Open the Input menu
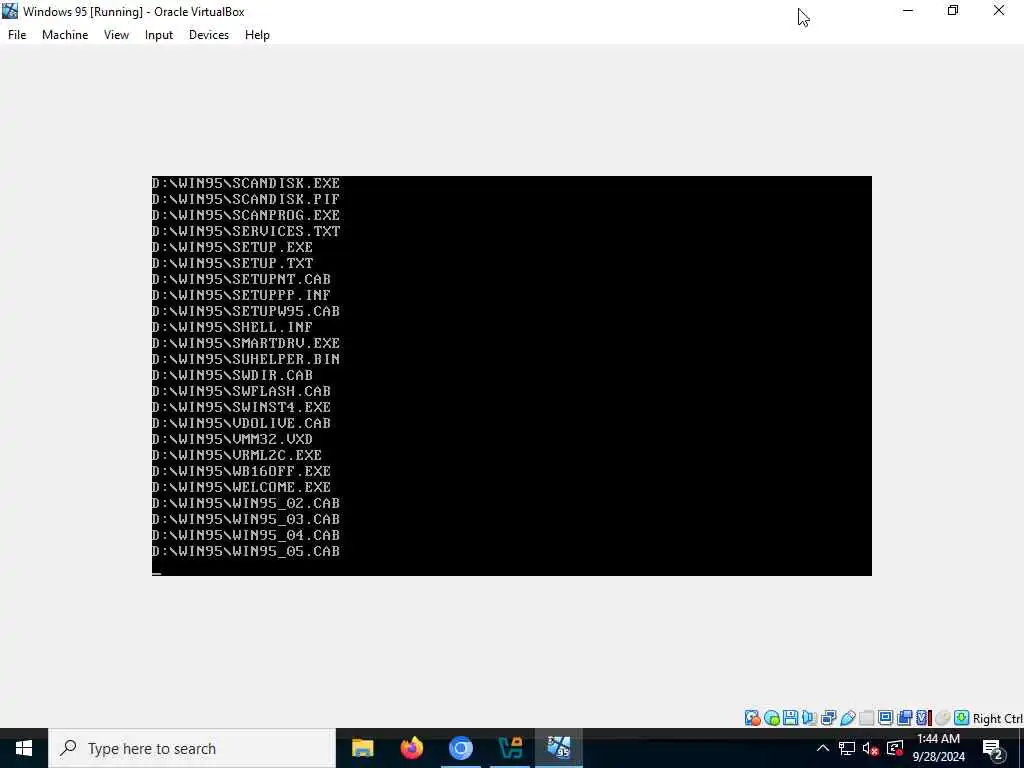1024x768 pixels. click(159, 35)
